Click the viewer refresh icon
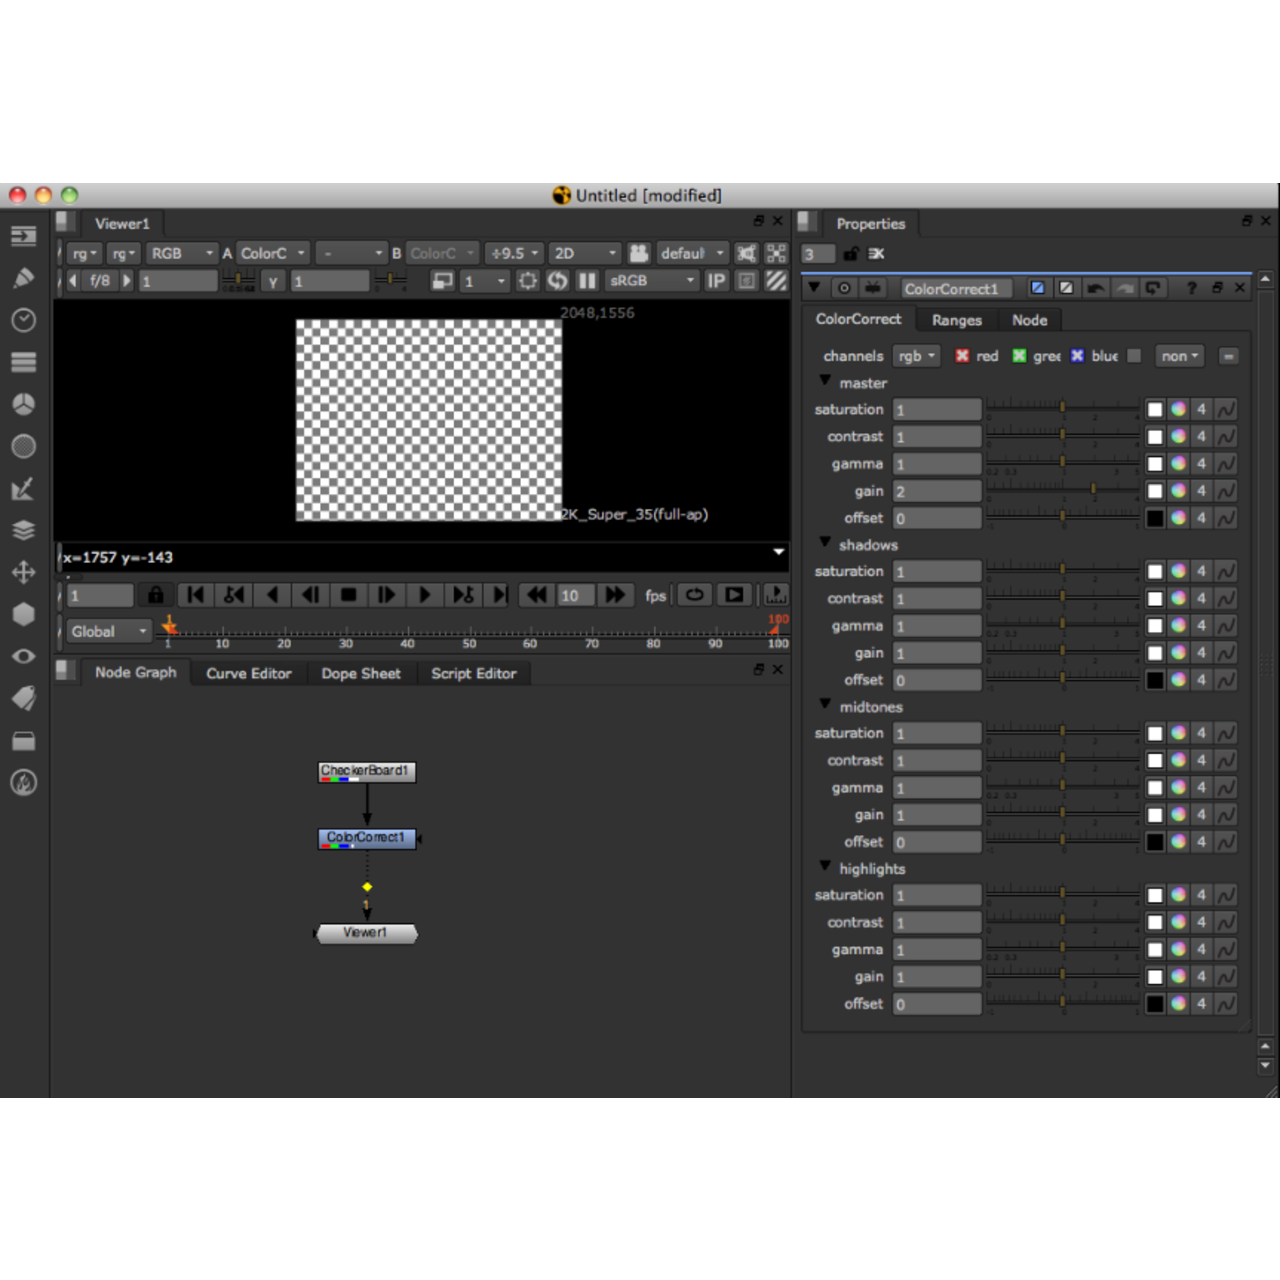This screenshot has width=1280, height=1280. (x=557, y=281)
